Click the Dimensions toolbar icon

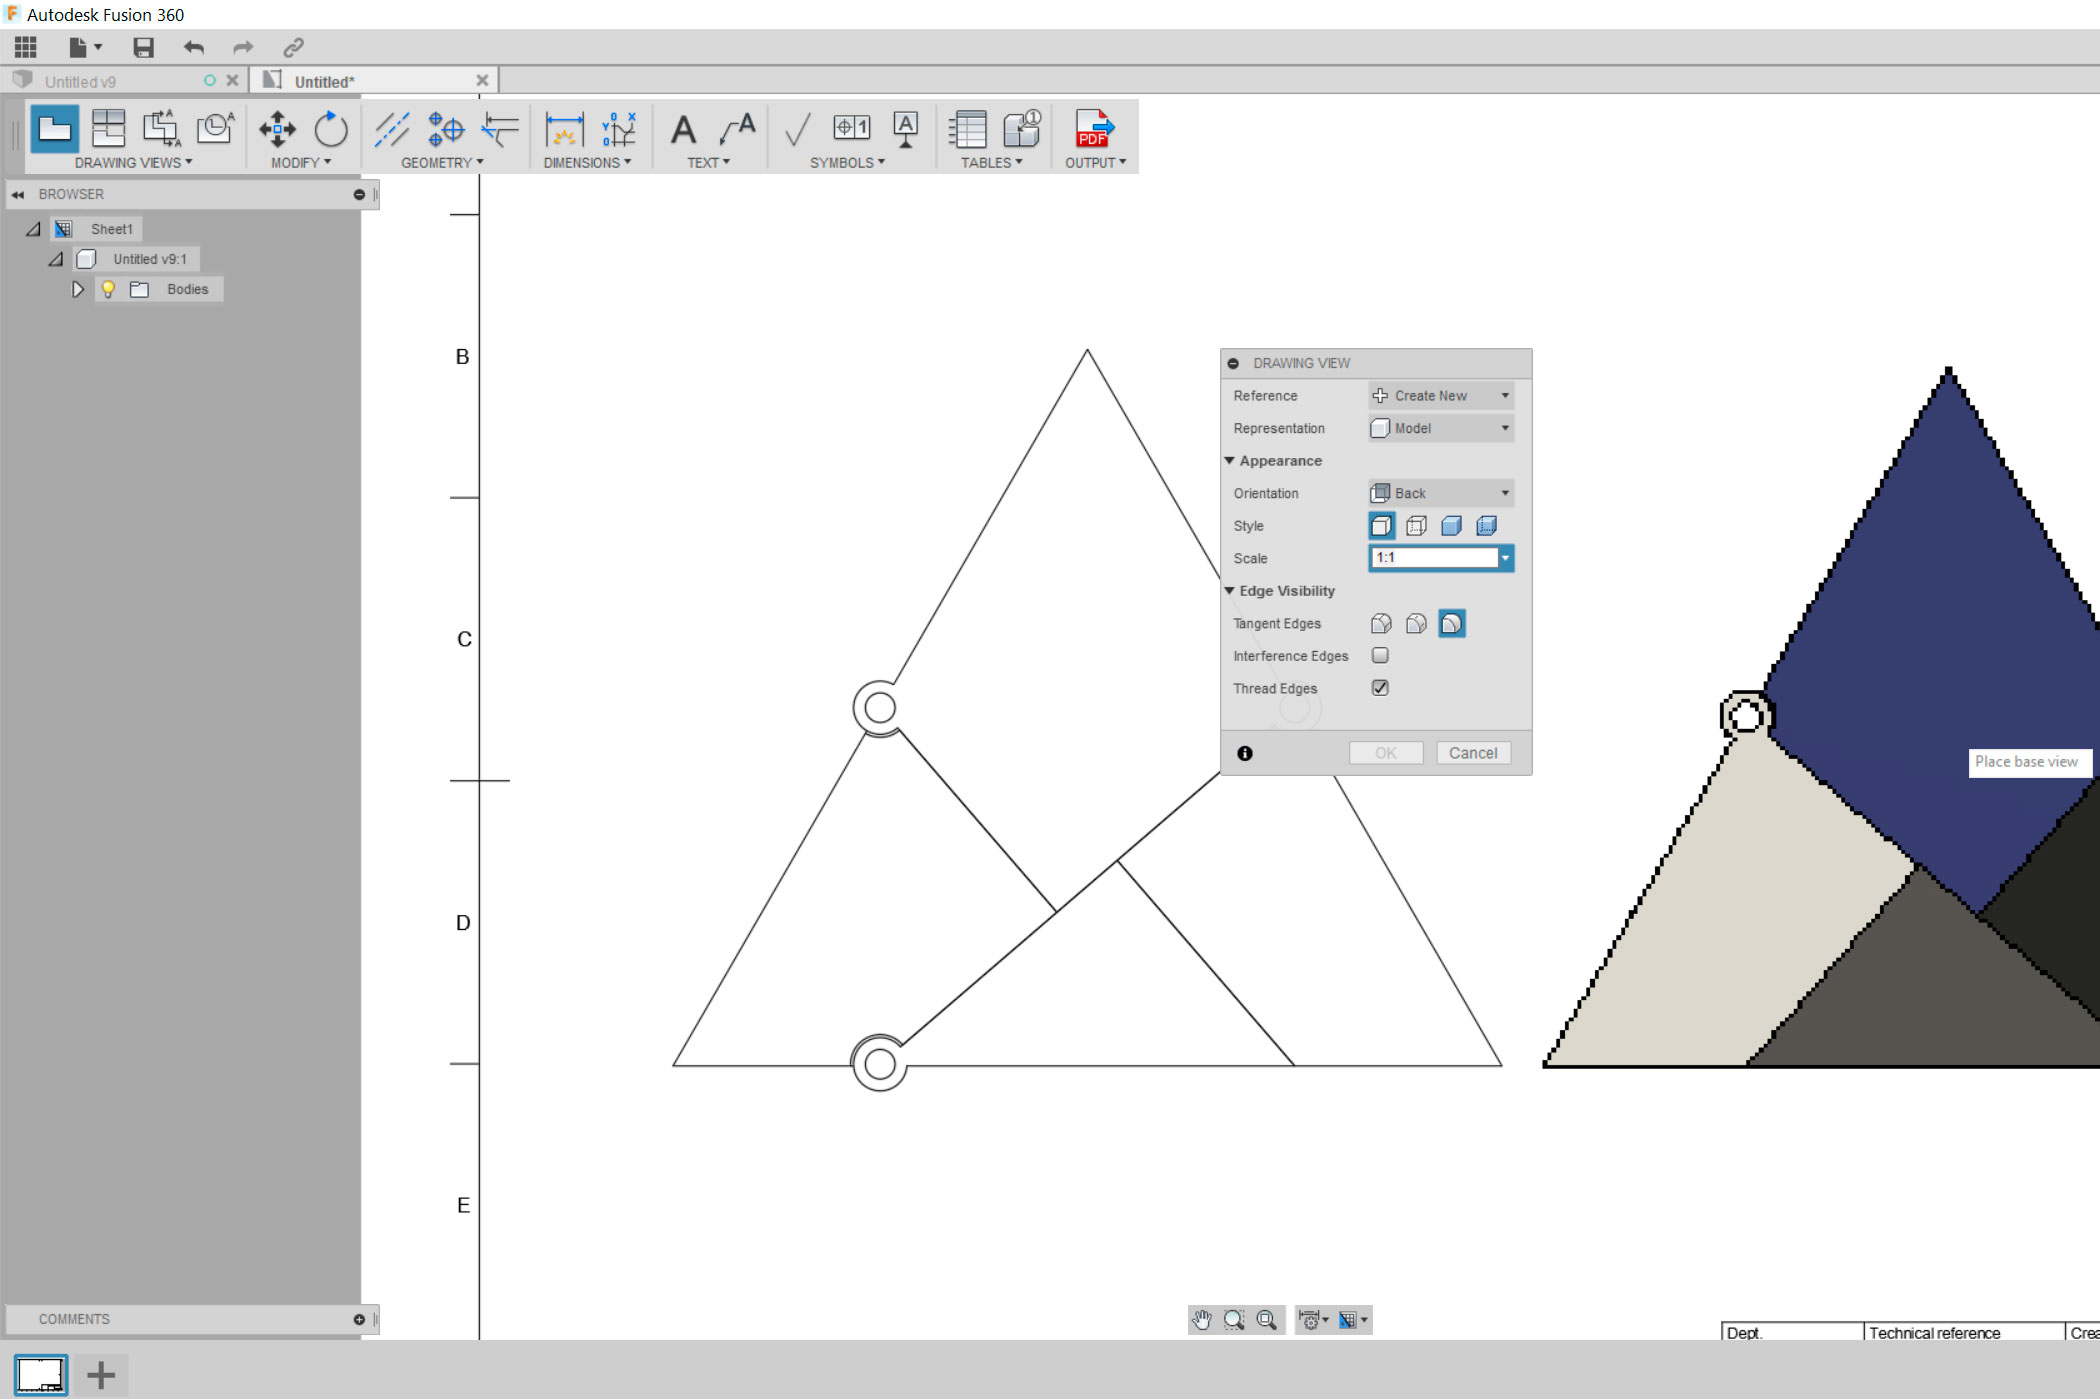[x=567, y=133]
